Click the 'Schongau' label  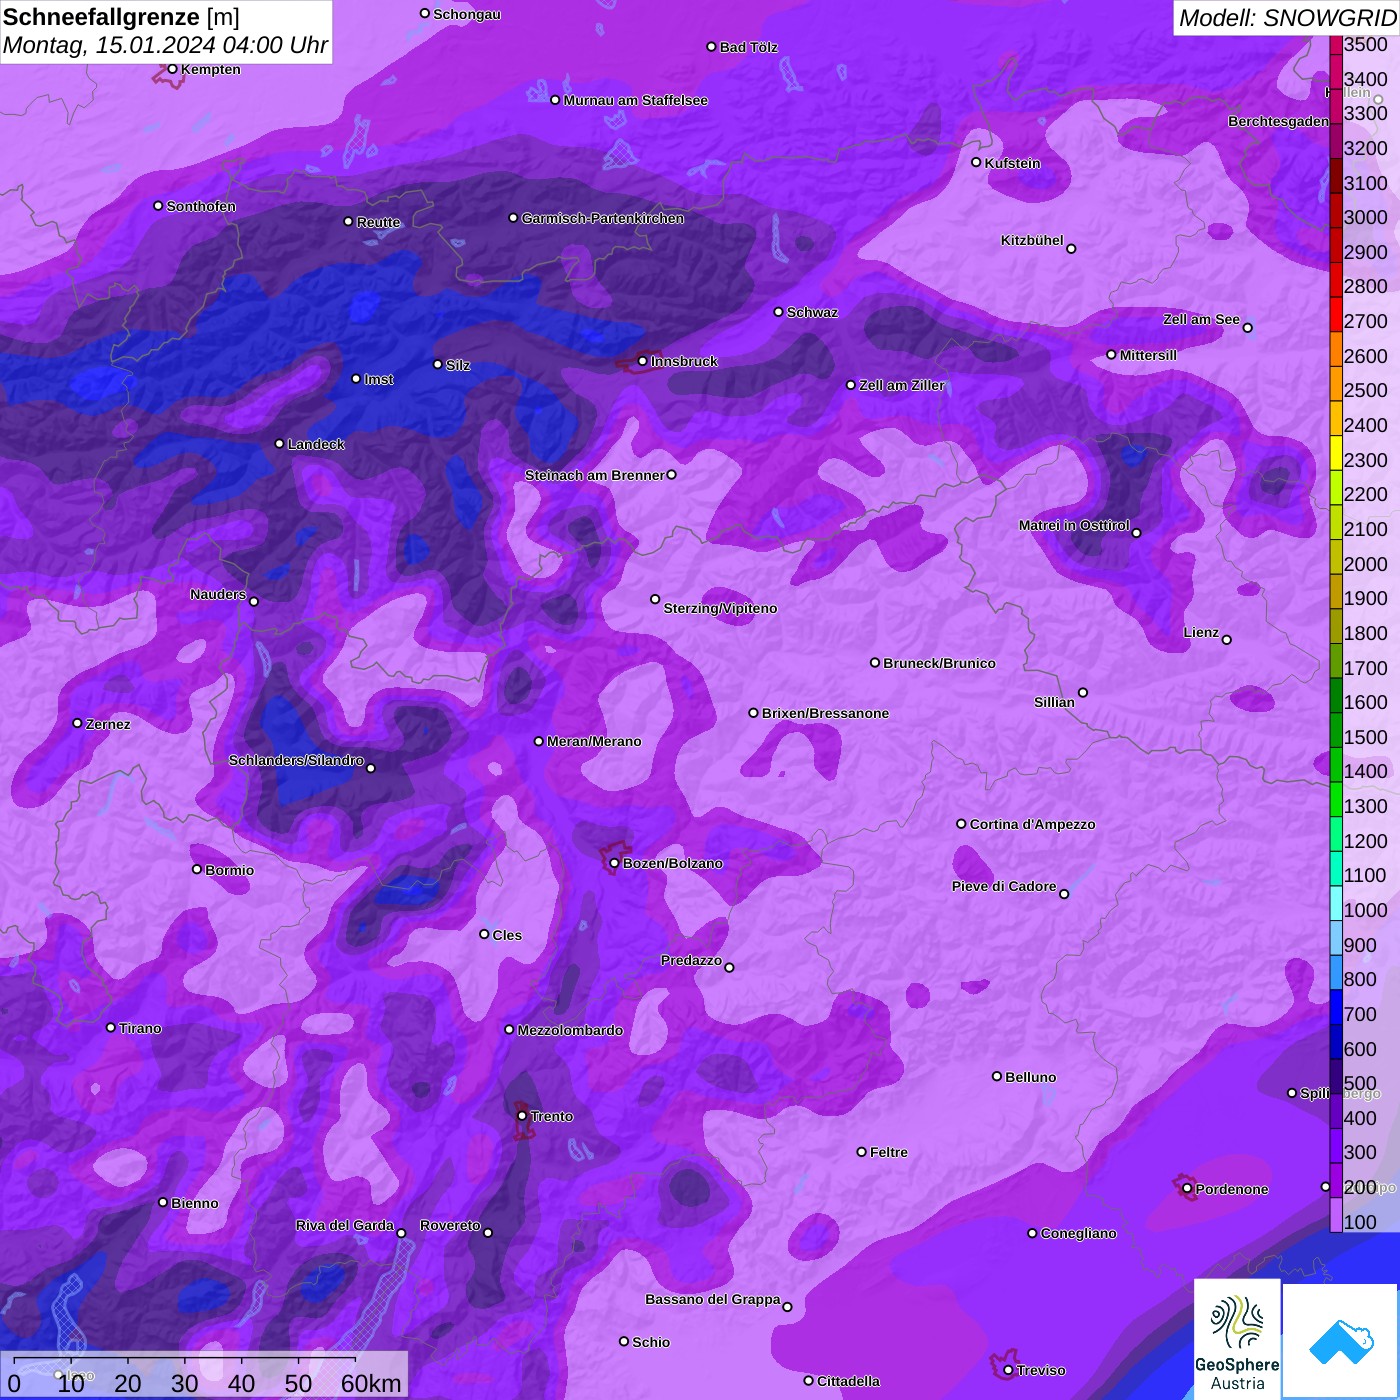pyautogui.click(x=467, y=14)
